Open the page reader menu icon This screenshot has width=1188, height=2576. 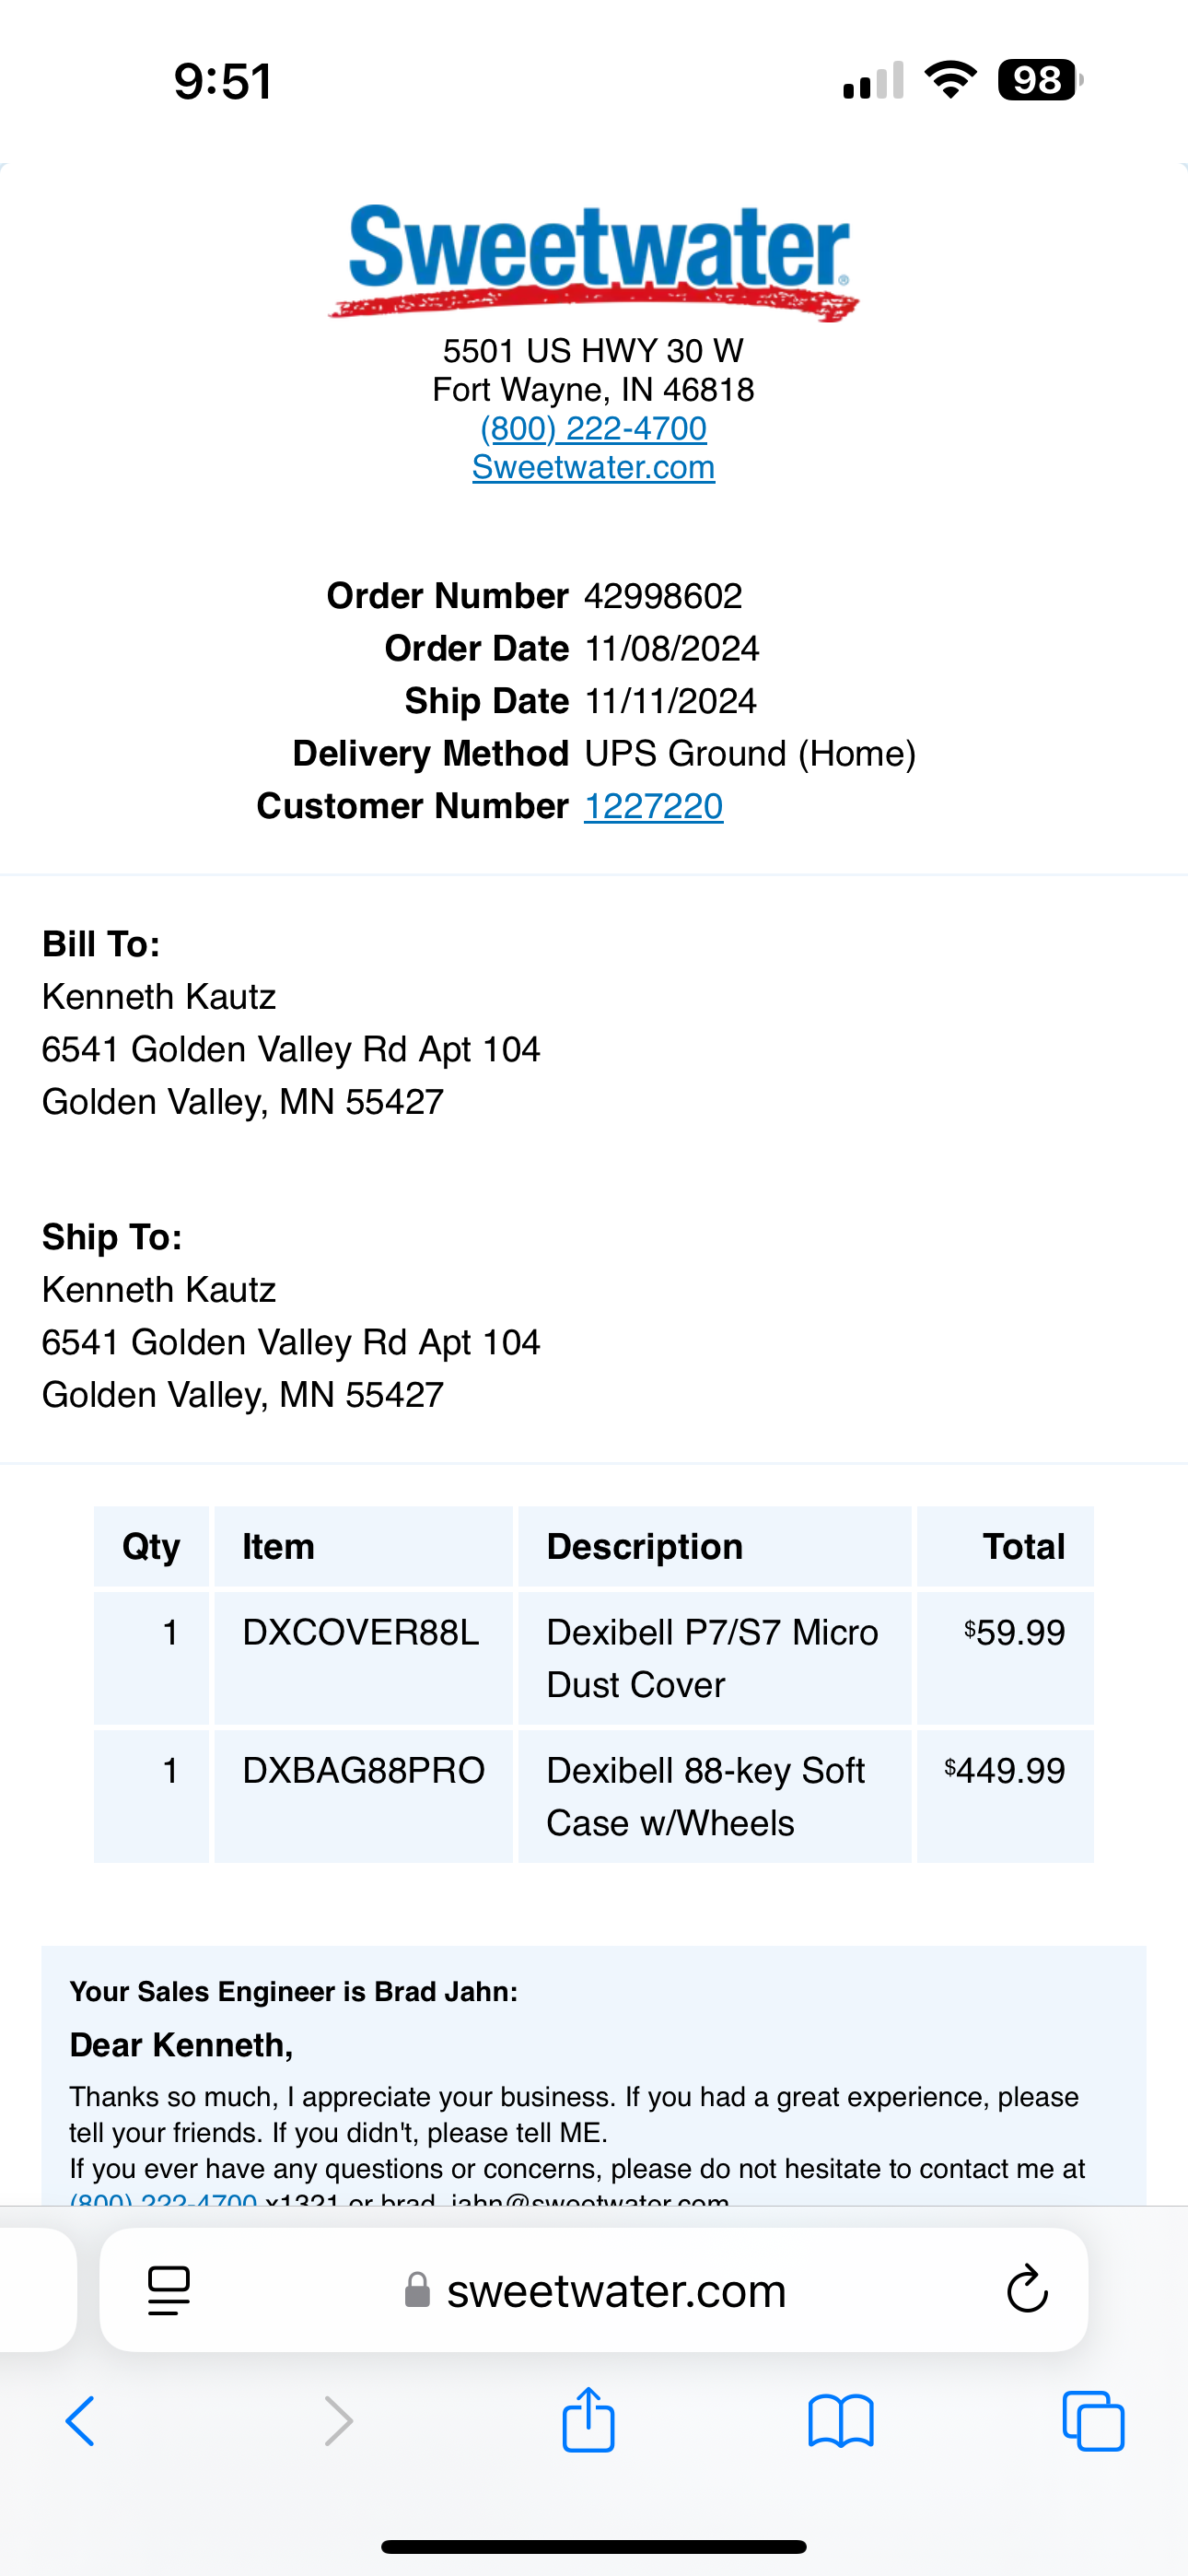pyautogui.click(x=169, y=2290)
